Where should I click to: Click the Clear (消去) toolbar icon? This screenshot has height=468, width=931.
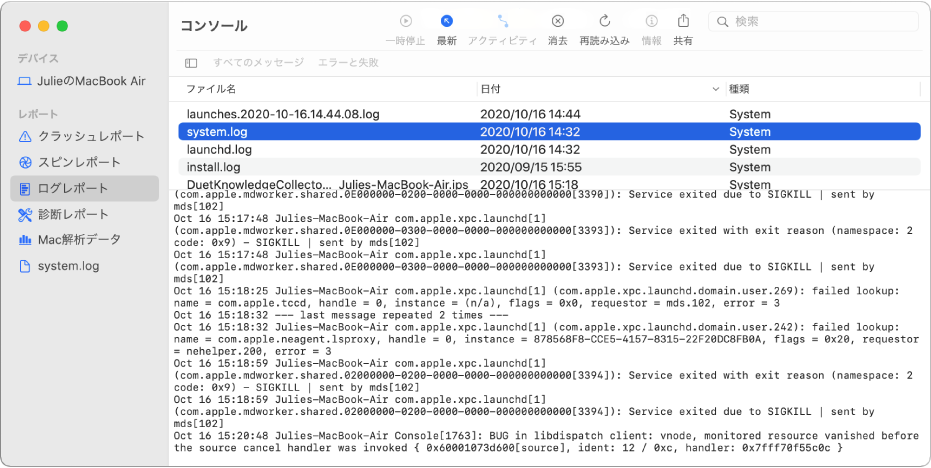click(x=557, y=21)
